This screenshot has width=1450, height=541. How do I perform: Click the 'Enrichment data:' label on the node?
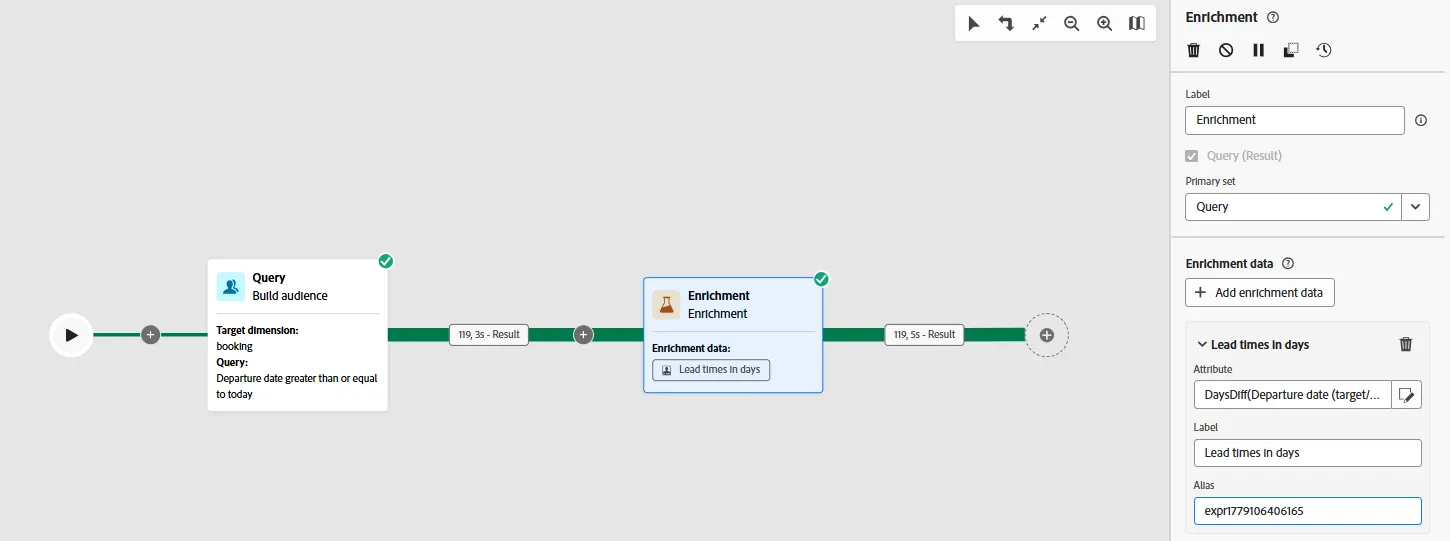click(x=691, y=348)
